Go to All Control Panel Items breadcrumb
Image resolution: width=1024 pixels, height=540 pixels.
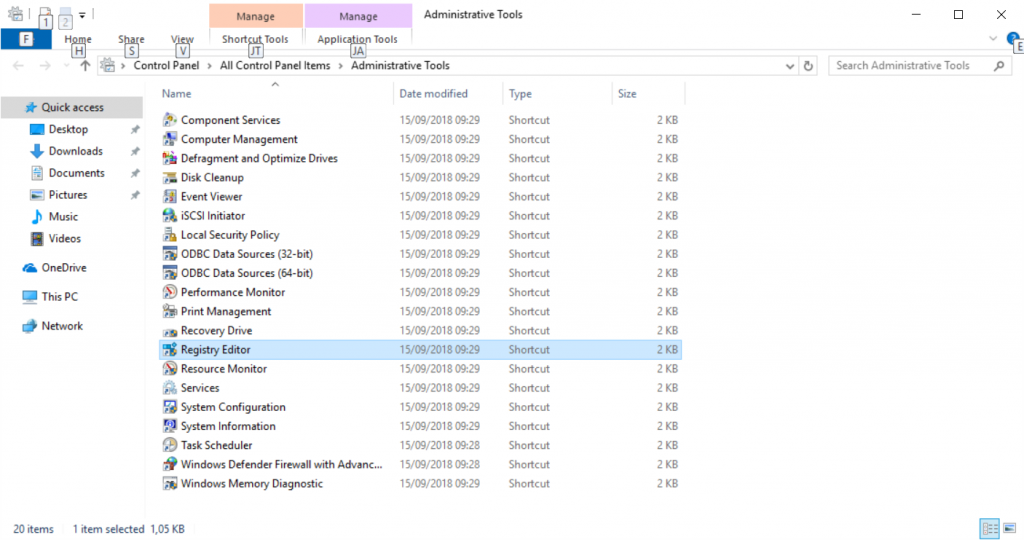[275, 65]
